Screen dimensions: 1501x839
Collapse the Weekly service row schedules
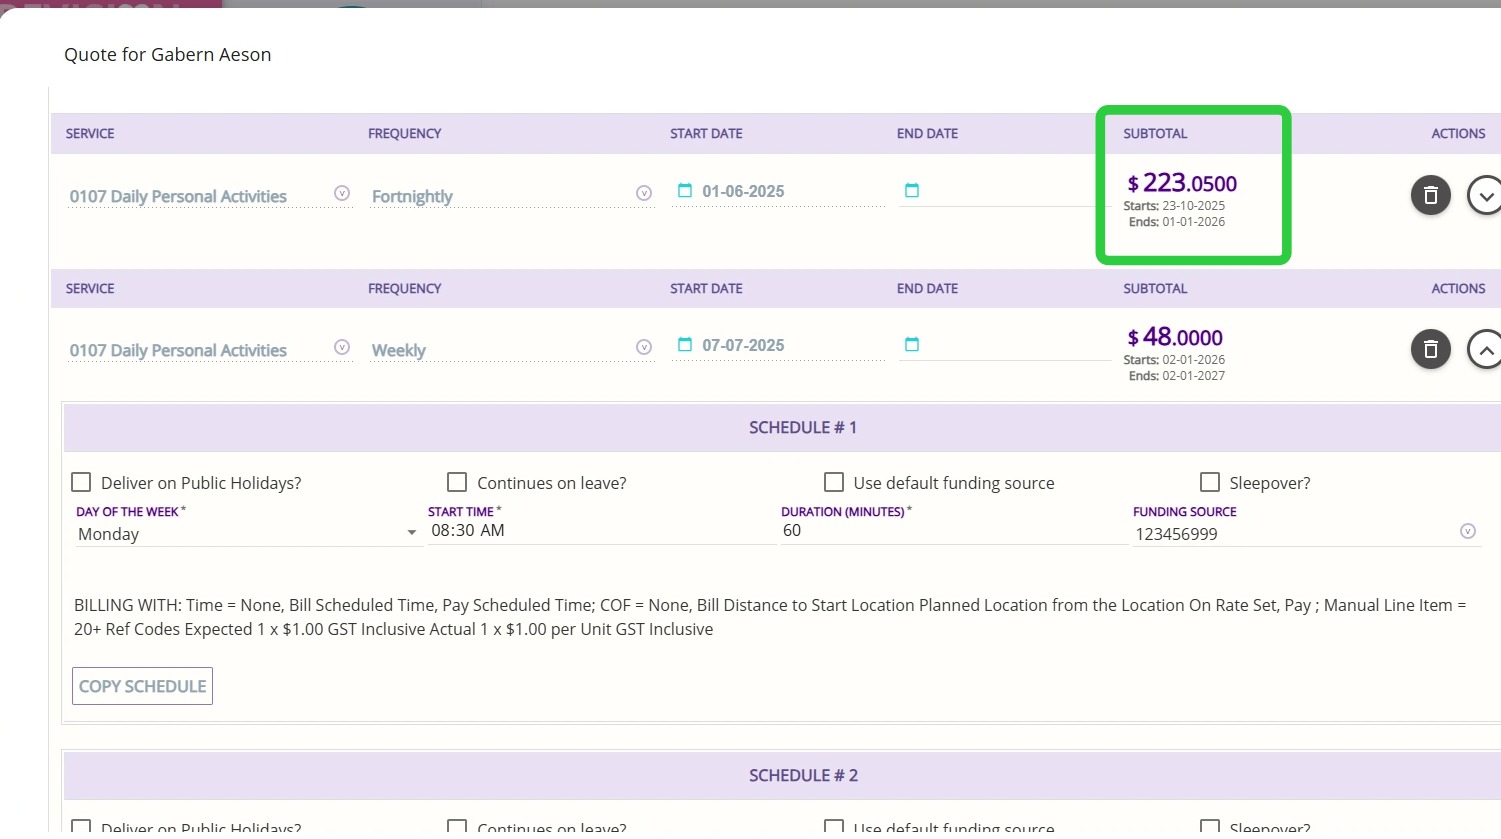[x=1484, y=349]
